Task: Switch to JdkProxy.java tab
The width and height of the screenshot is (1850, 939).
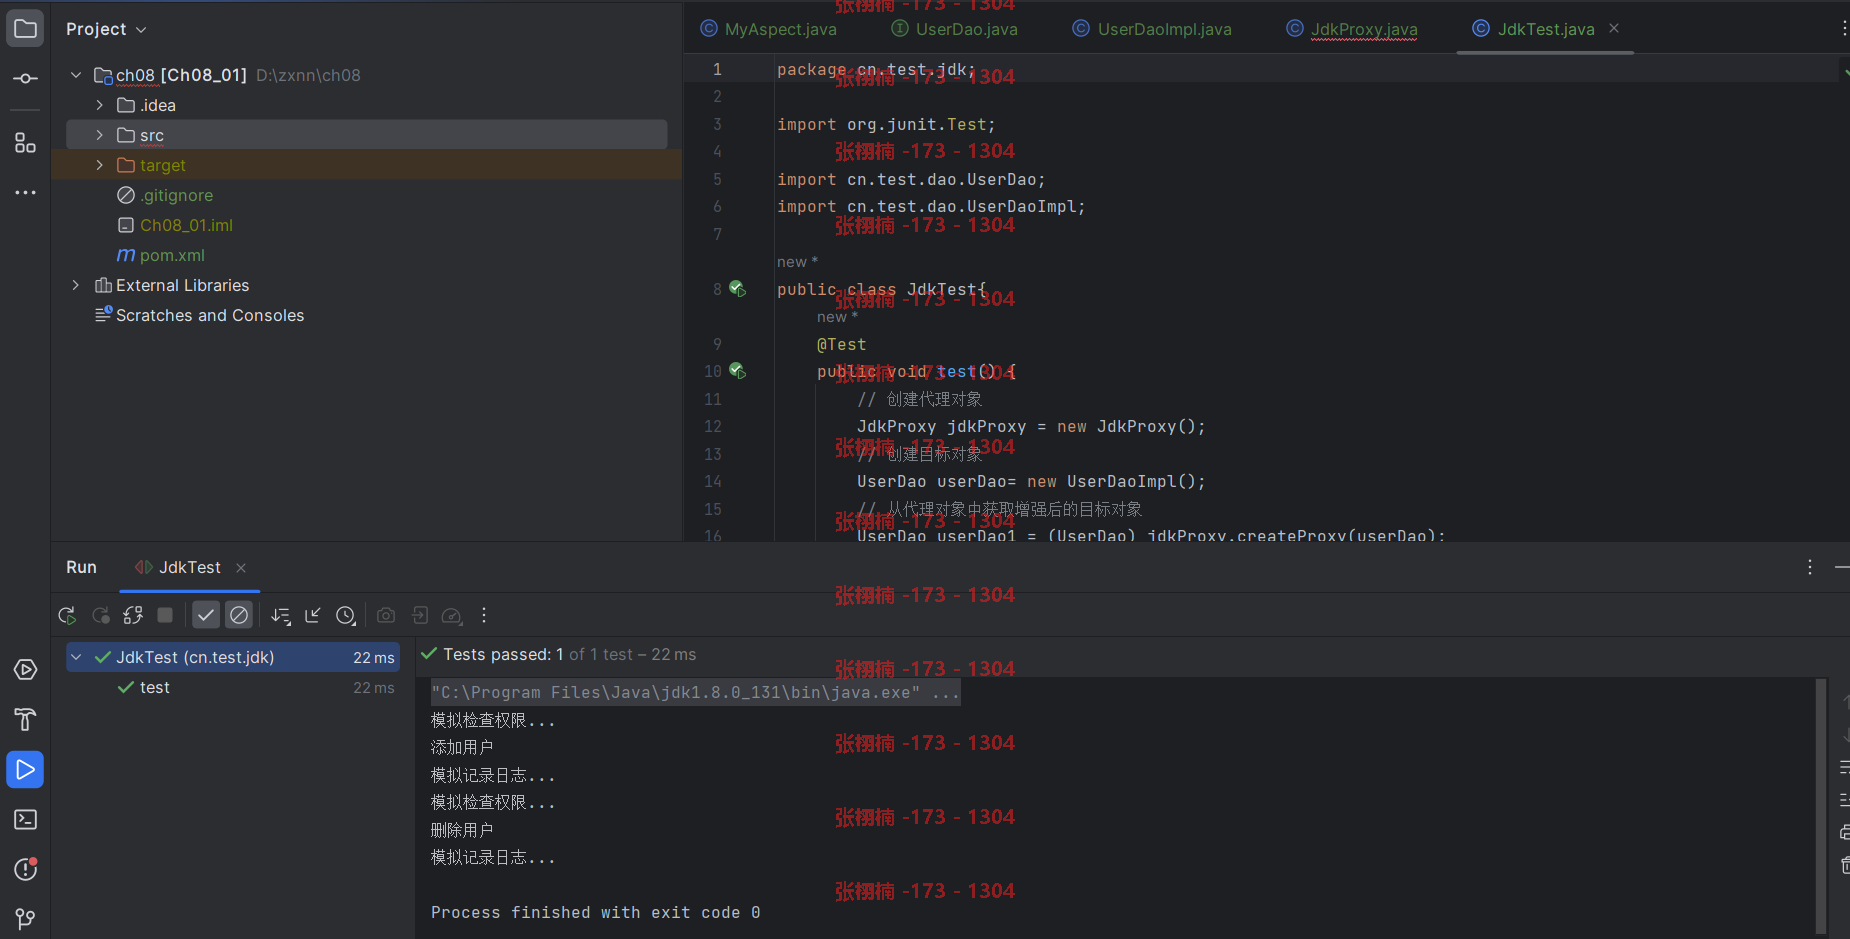Action: pos(1352,29)
